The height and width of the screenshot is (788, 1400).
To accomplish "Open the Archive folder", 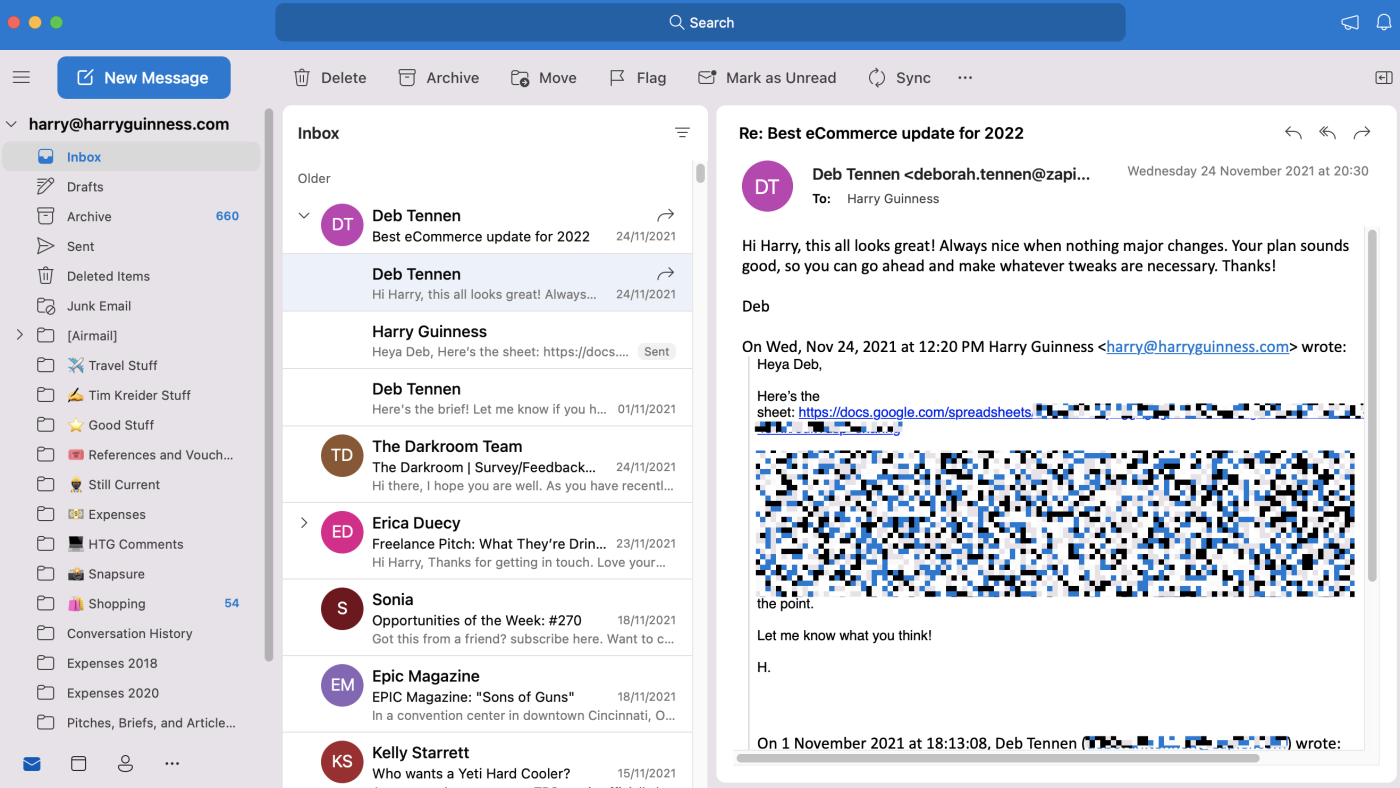I will point(131,216).
